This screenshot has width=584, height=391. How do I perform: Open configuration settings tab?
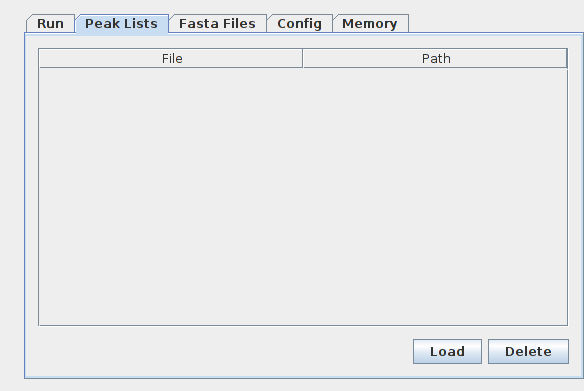pyautogui.click(x=299, y=23)
